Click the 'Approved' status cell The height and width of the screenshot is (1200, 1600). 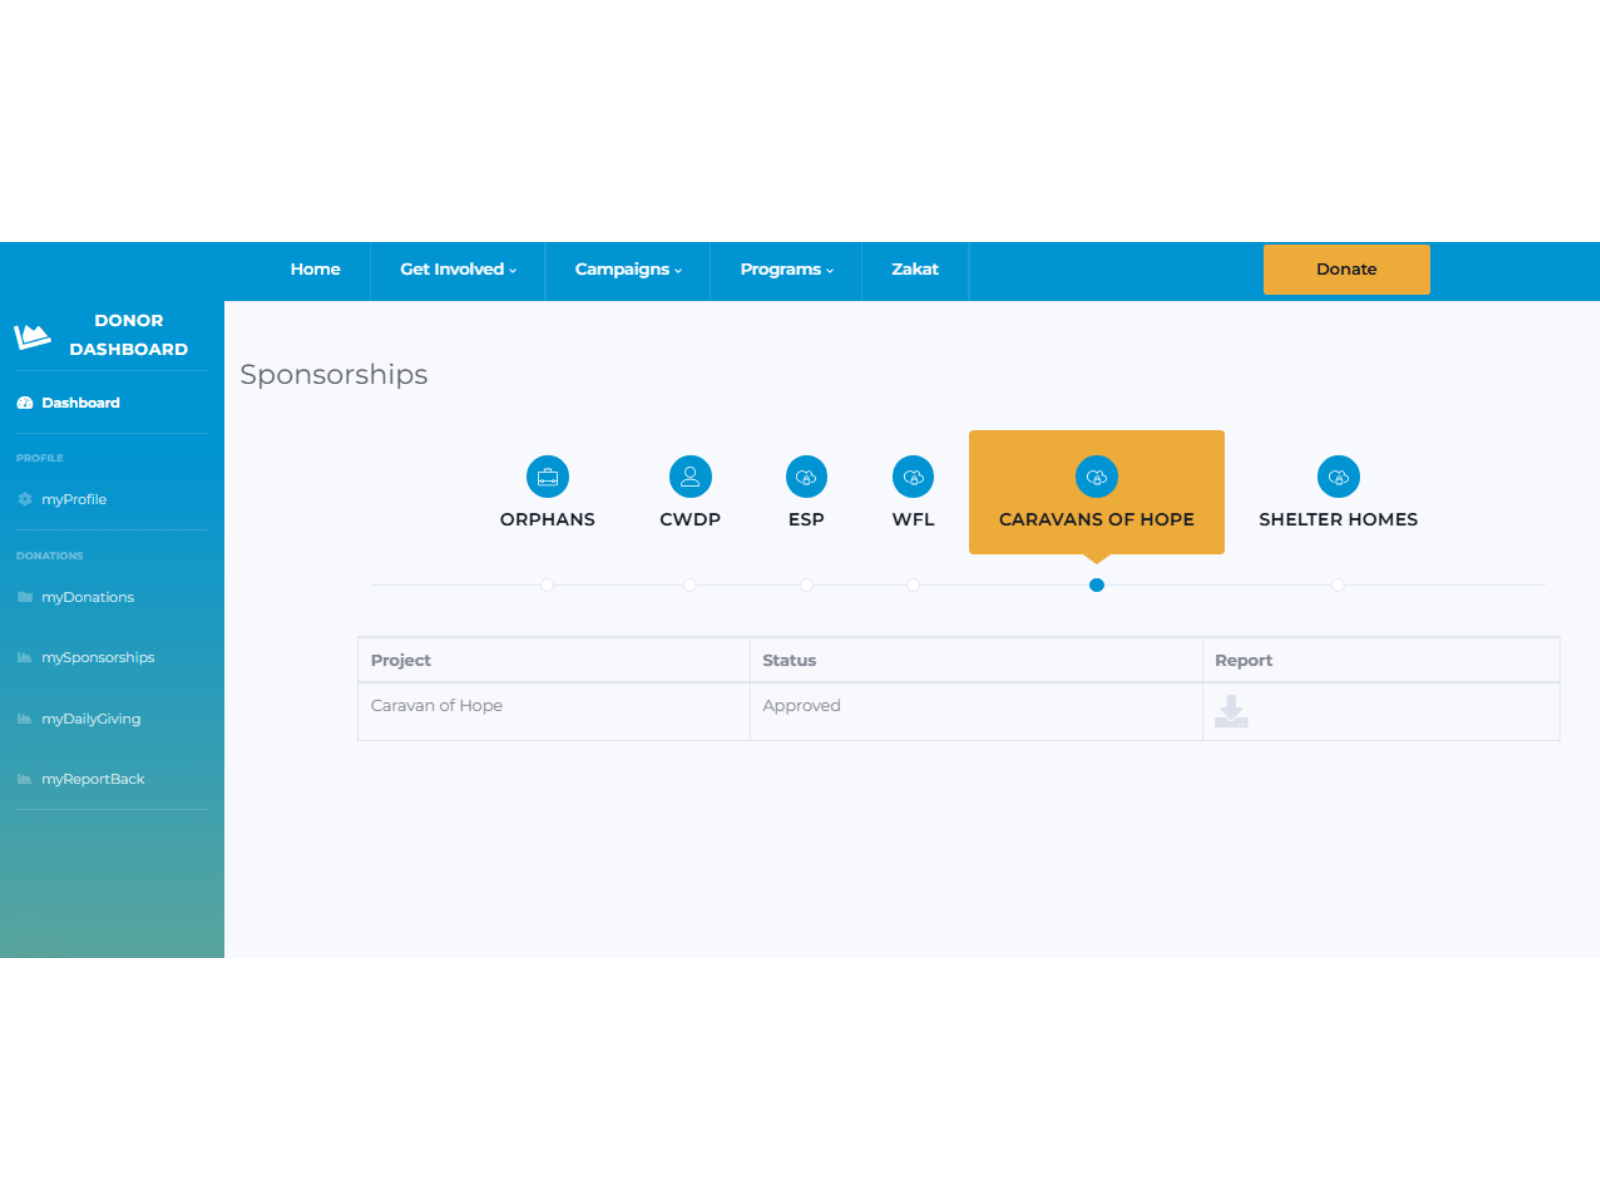point(976,711)
